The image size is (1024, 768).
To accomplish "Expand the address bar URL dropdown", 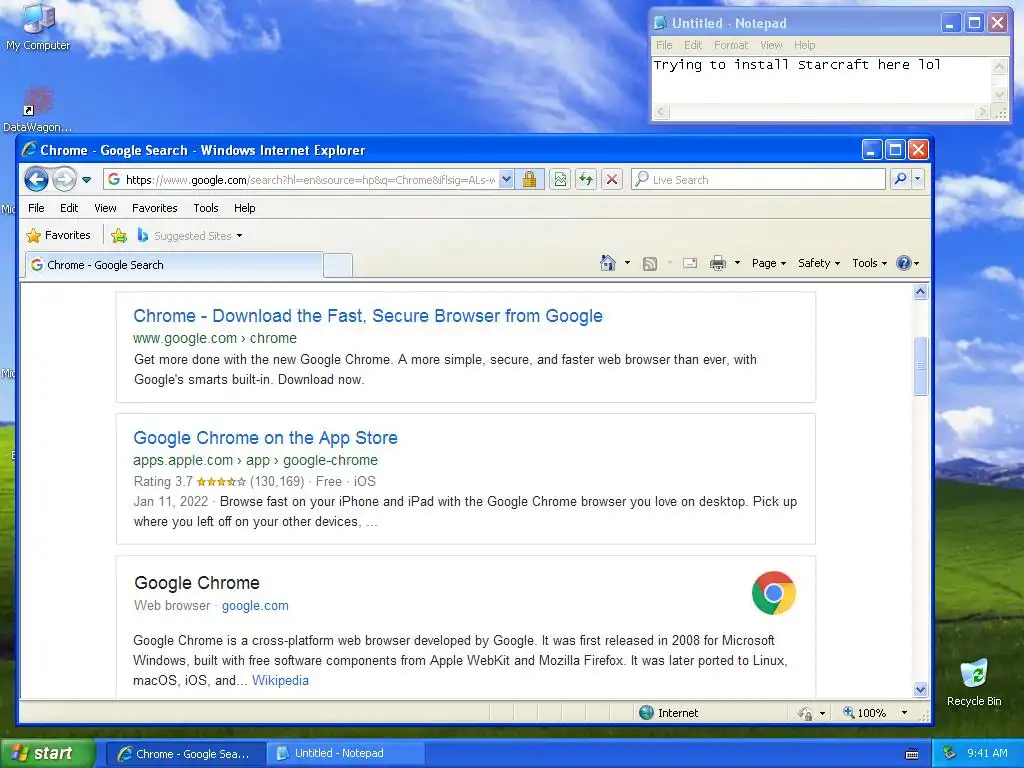I will pyautogui.click(x=506, y=179).
